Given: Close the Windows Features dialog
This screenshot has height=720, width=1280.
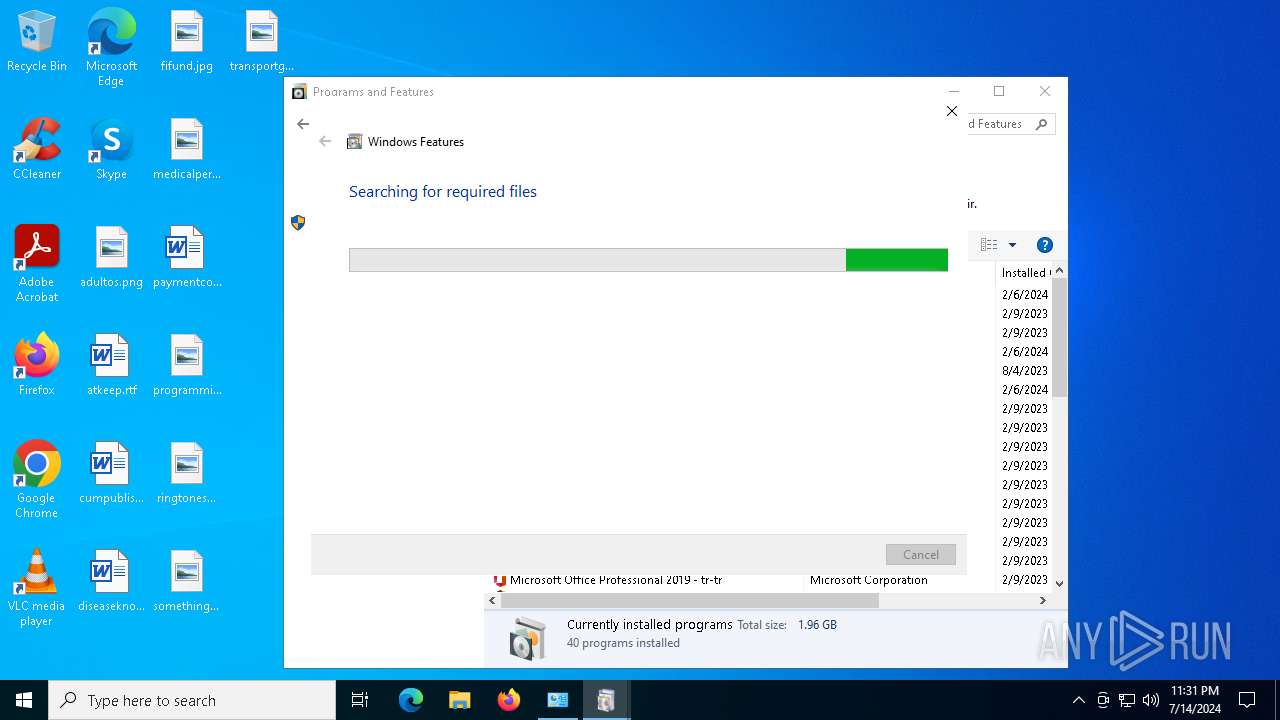Looking at the screenshot, I should point(952,111).
